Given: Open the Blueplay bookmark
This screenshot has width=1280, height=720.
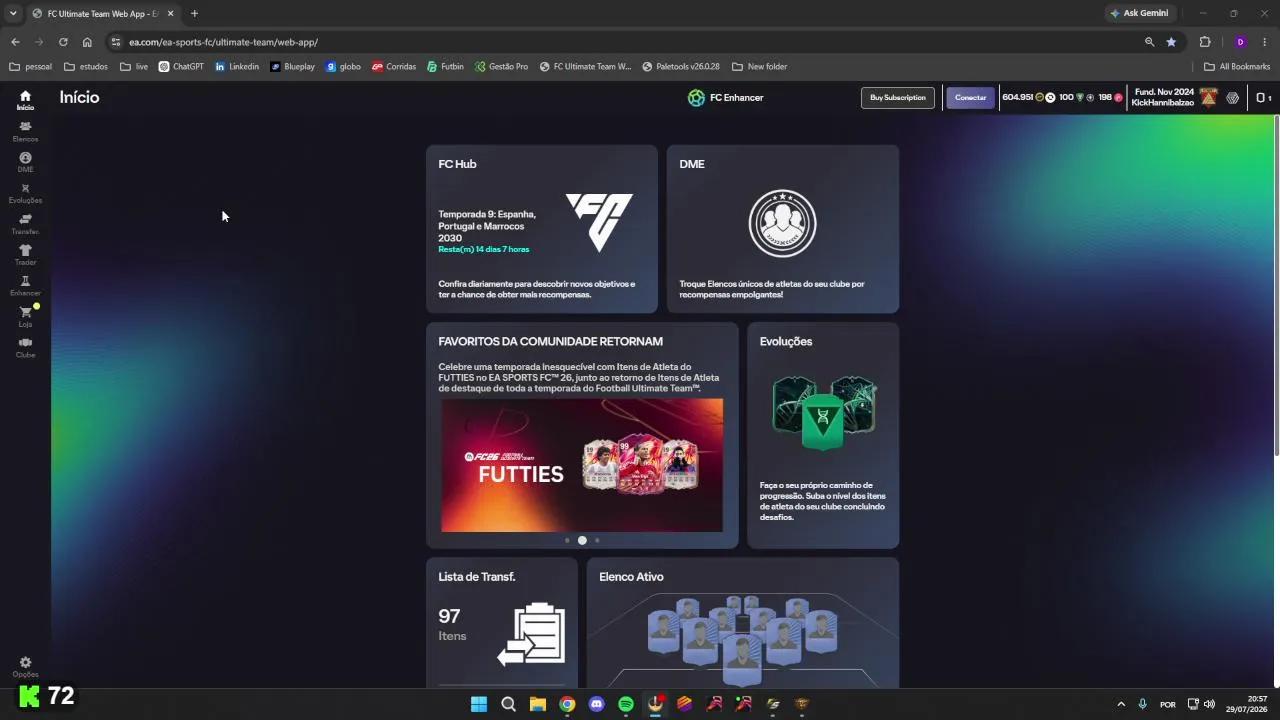Looking at the screenshot, I should (x=292, y=66).
